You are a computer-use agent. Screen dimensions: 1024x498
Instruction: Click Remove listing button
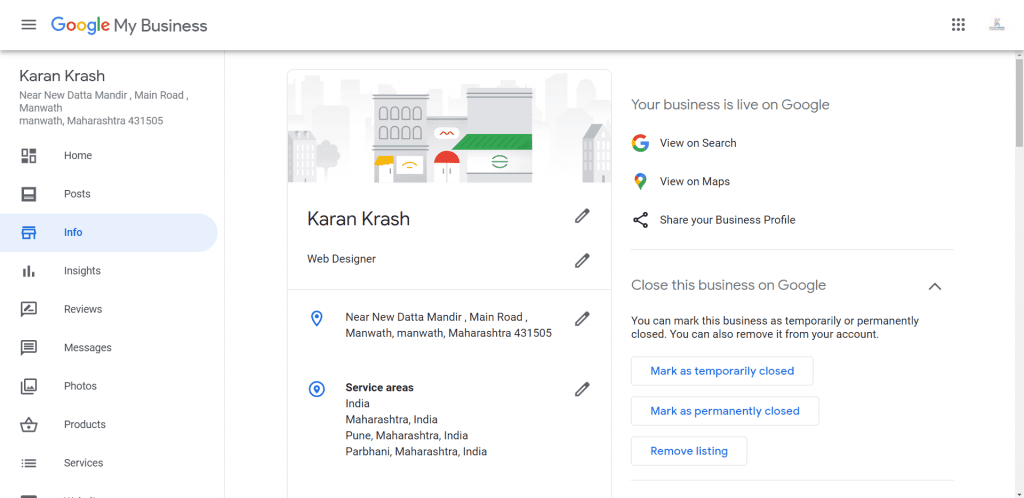(x=688, y=451)
